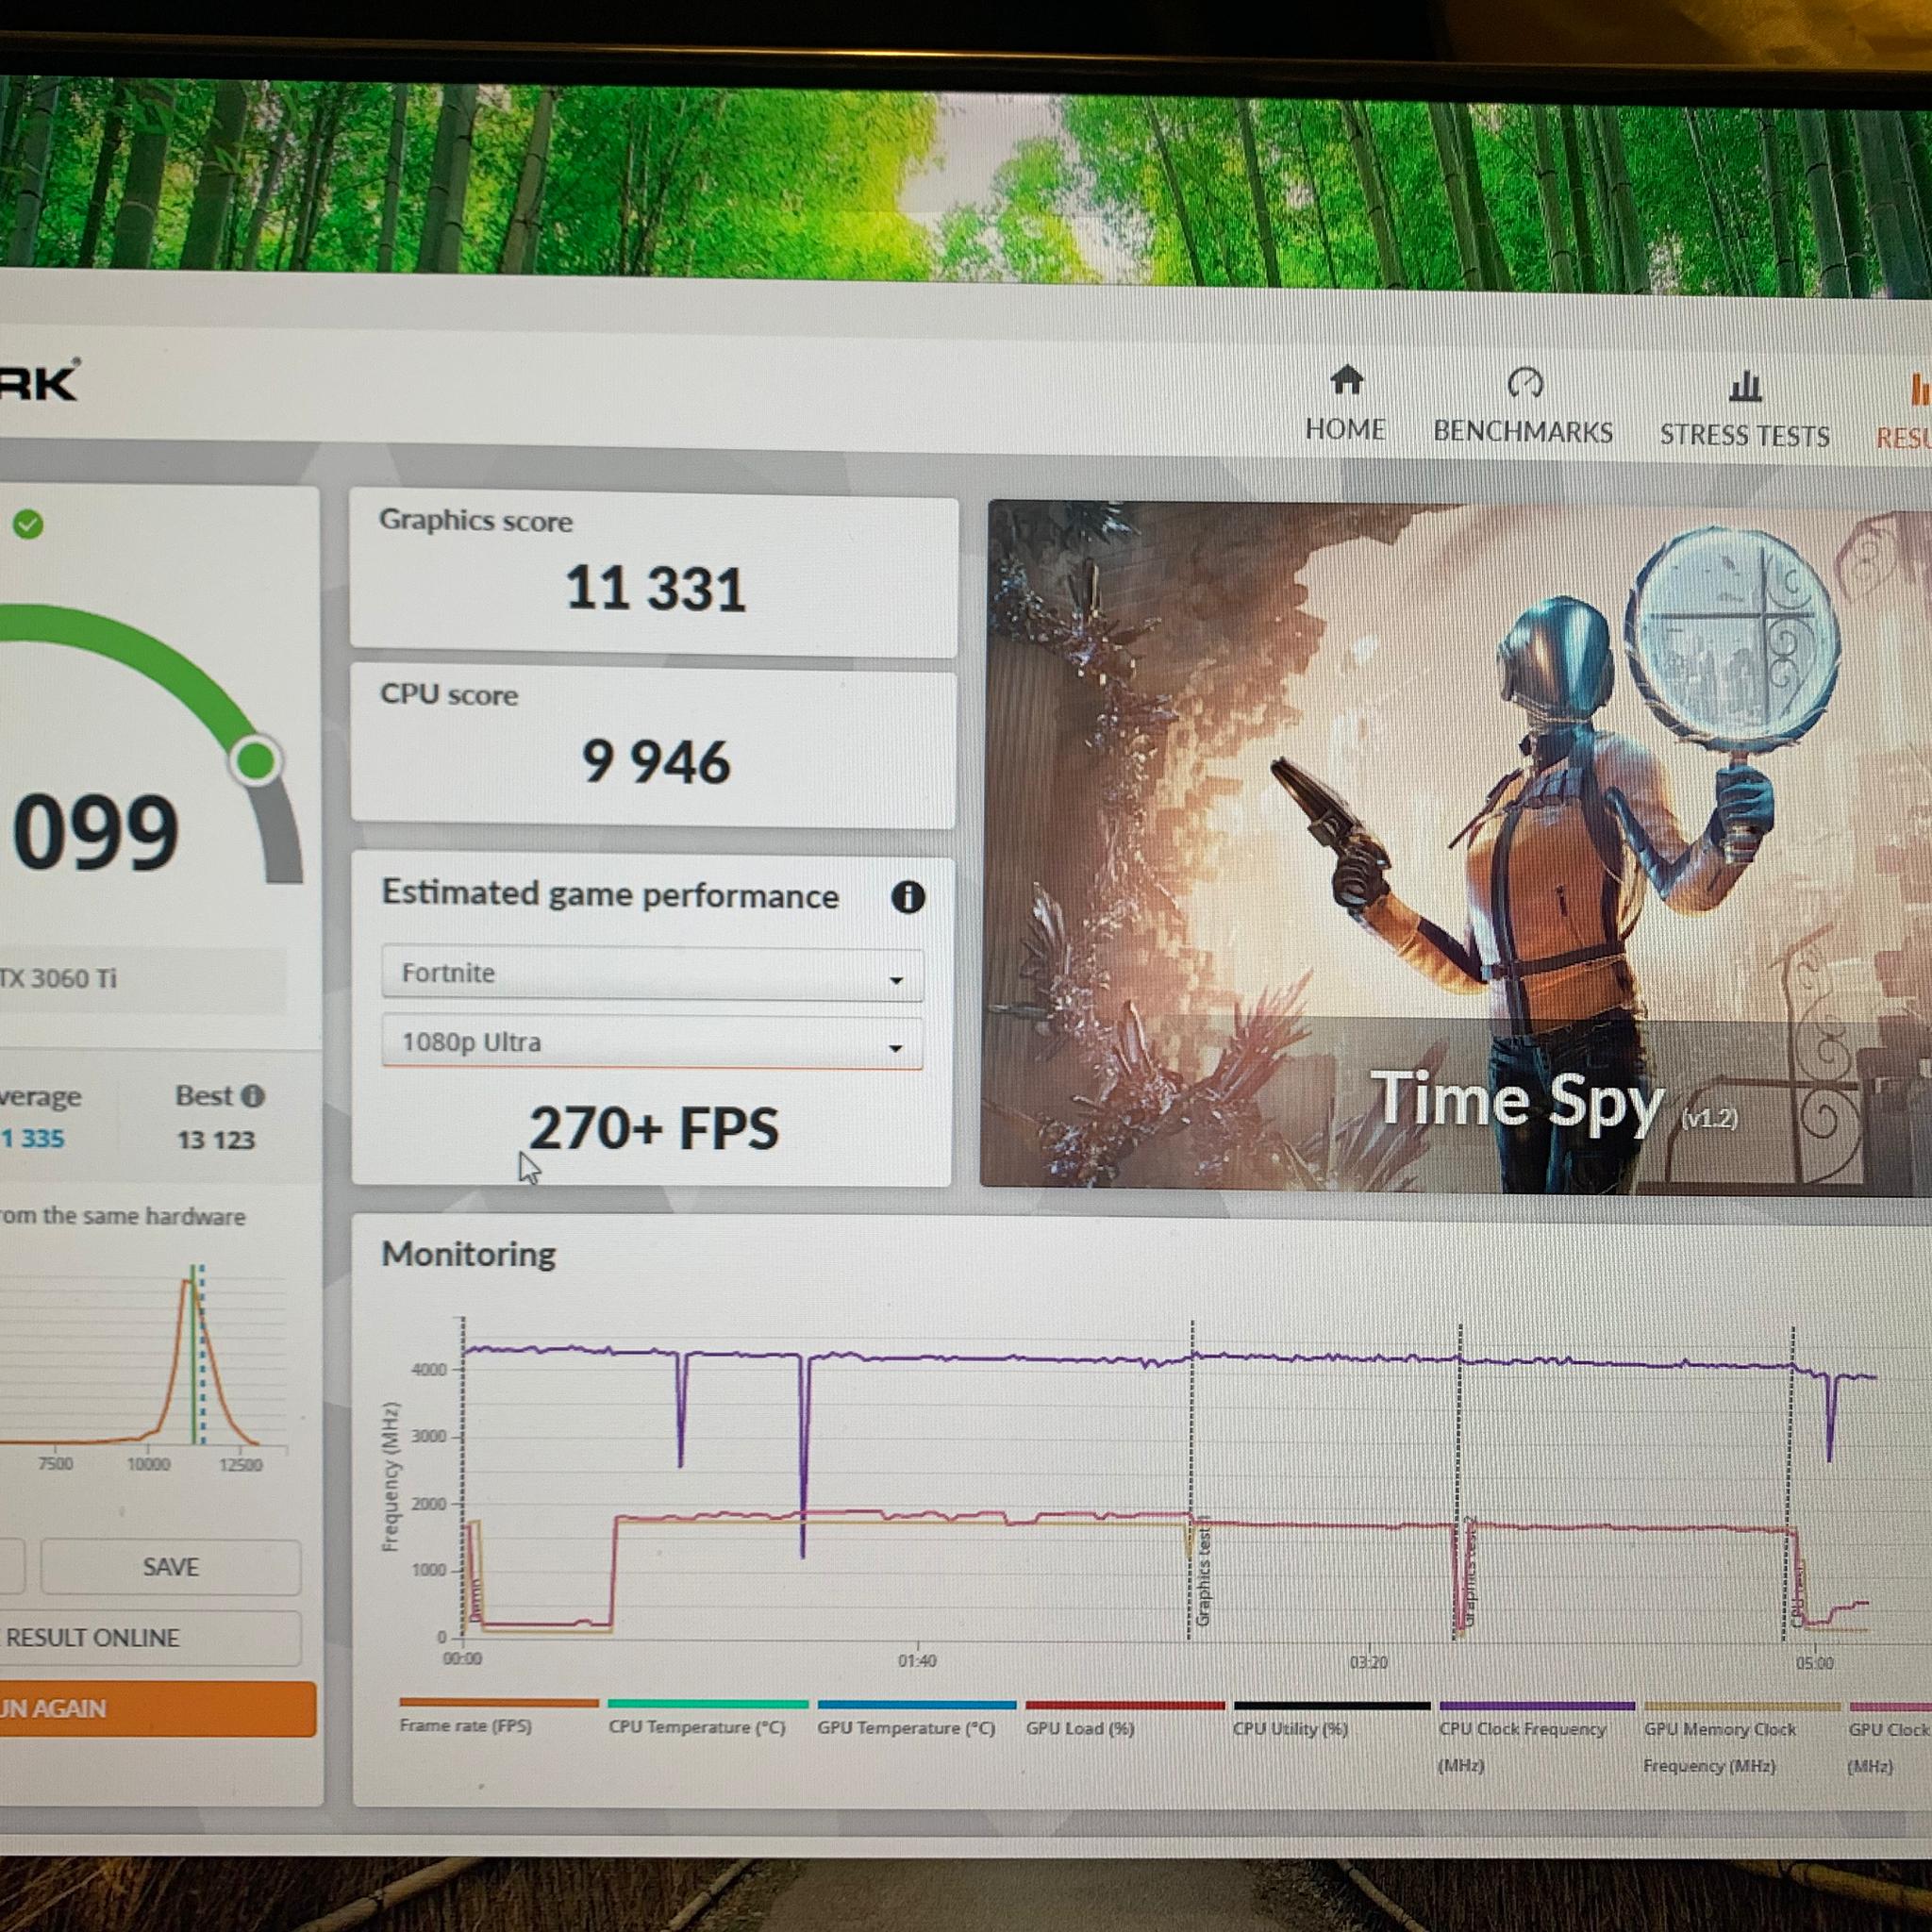Screen dimensions: 1932x1932
Task: Open the Fortnite game dropdown
Action: click(652, 973)
